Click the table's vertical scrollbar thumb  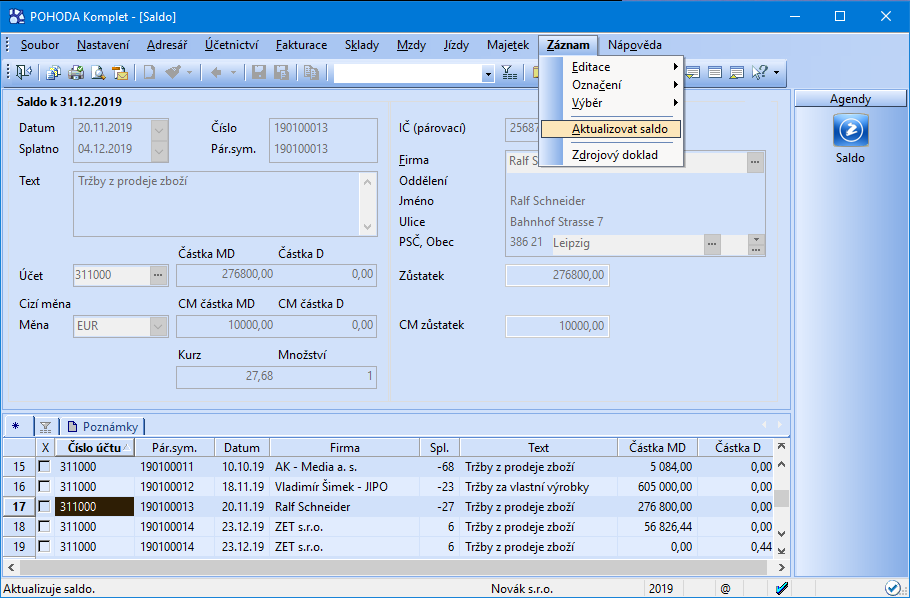[782, 498]
